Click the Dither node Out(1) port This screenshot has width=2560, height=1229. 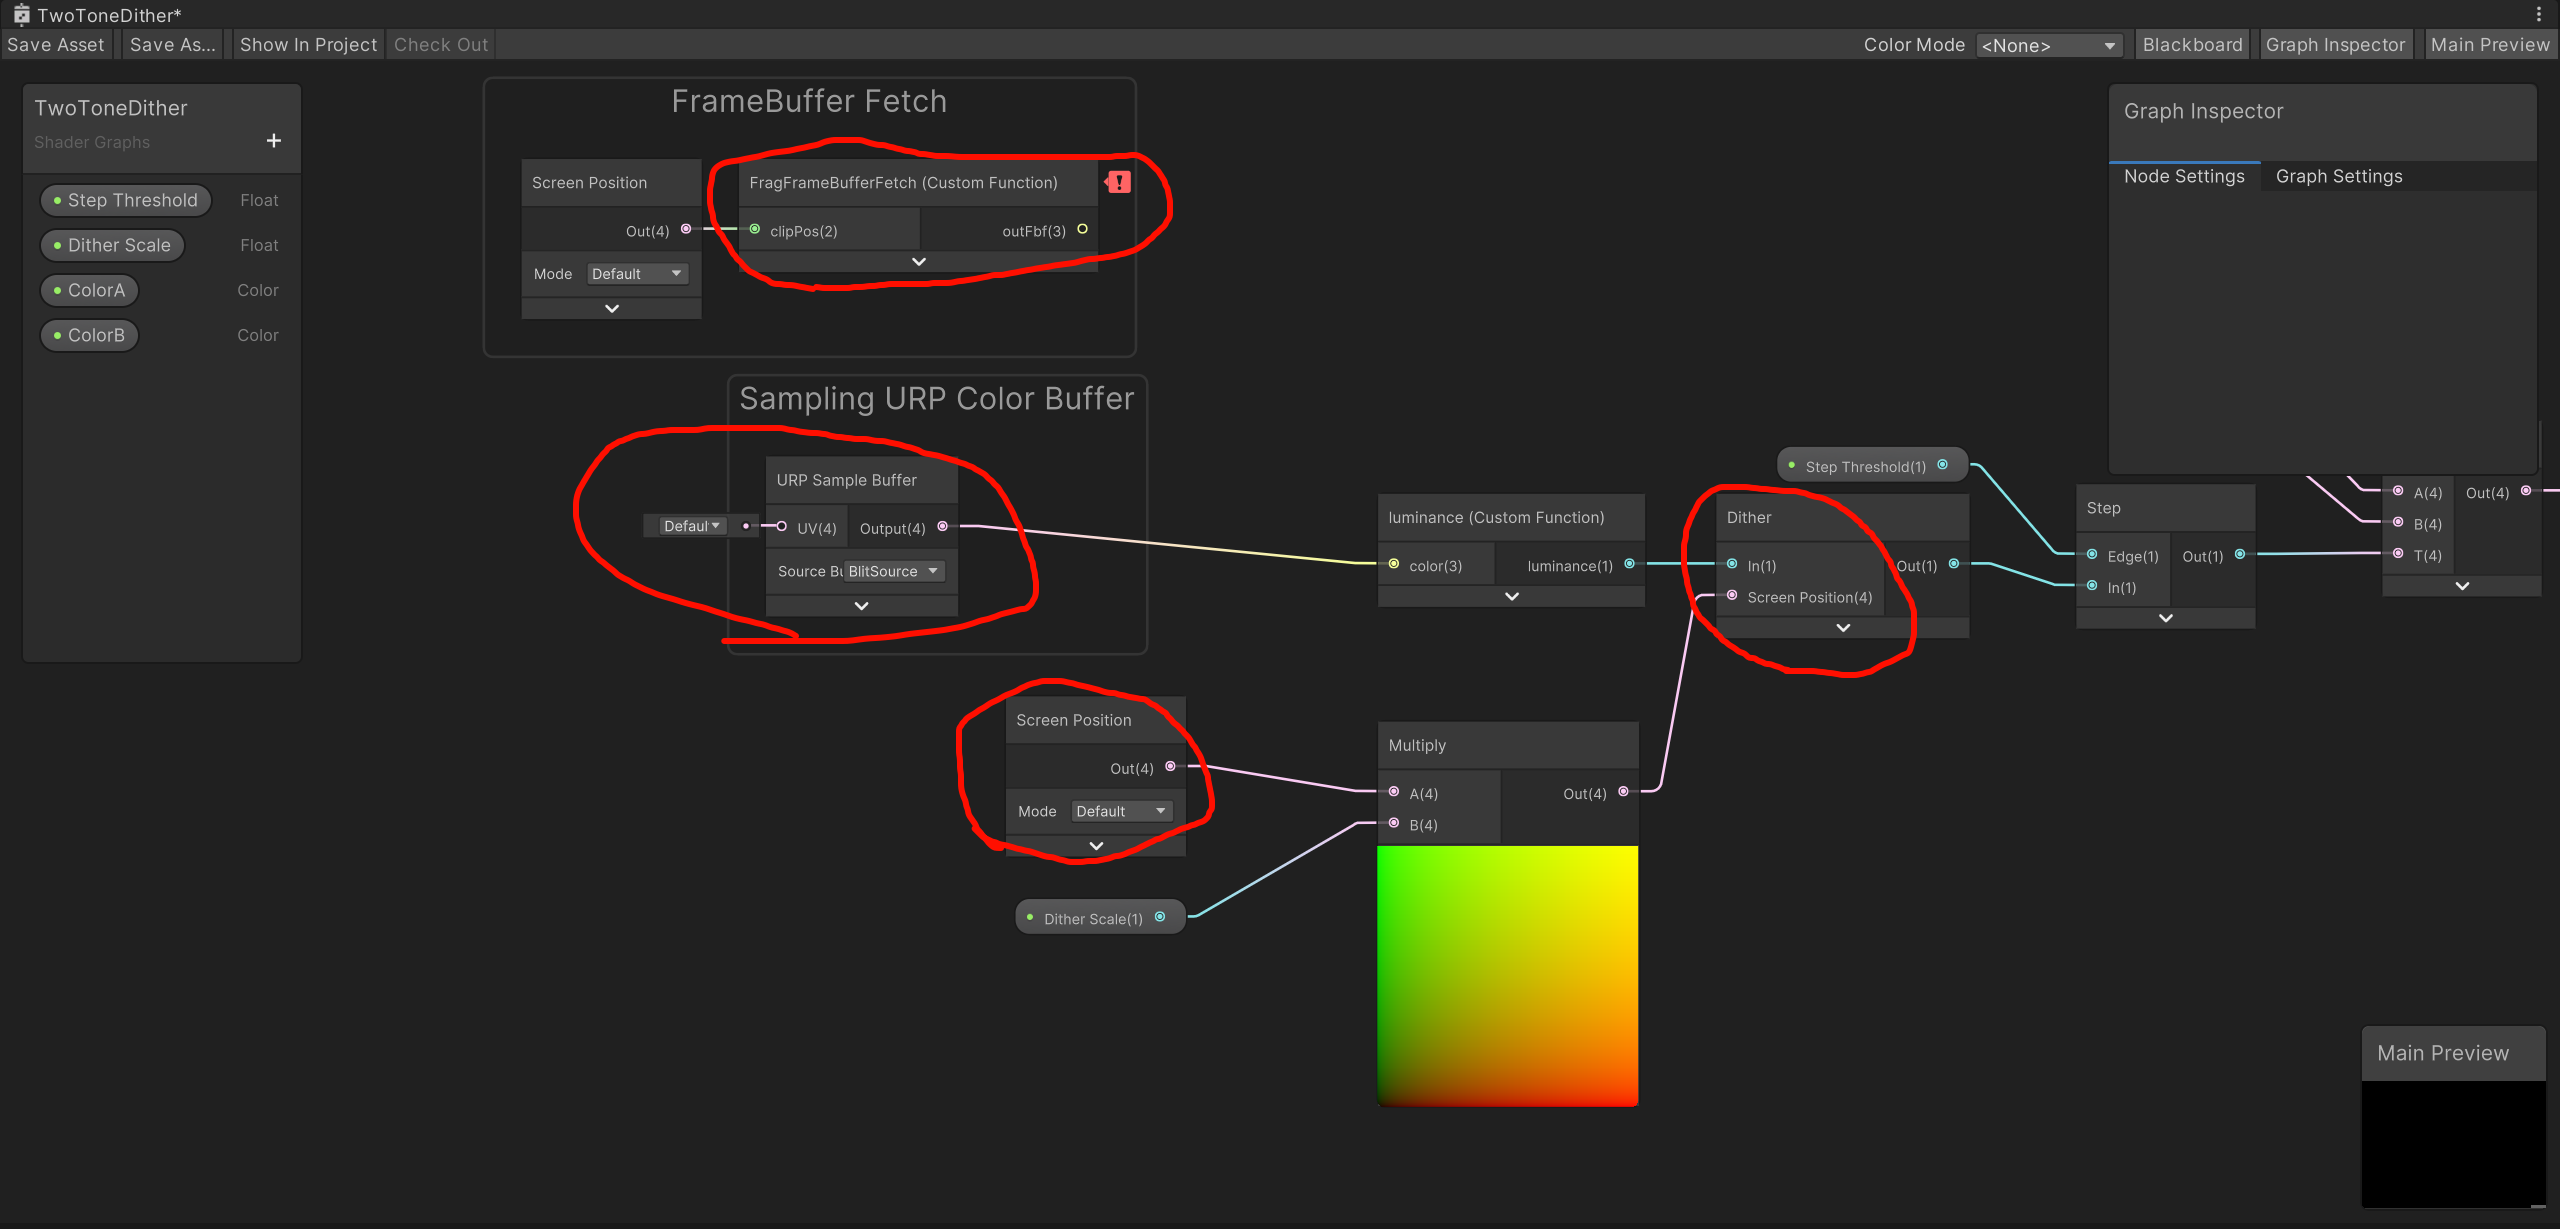pyautogui.click(x=1953, y=565)
